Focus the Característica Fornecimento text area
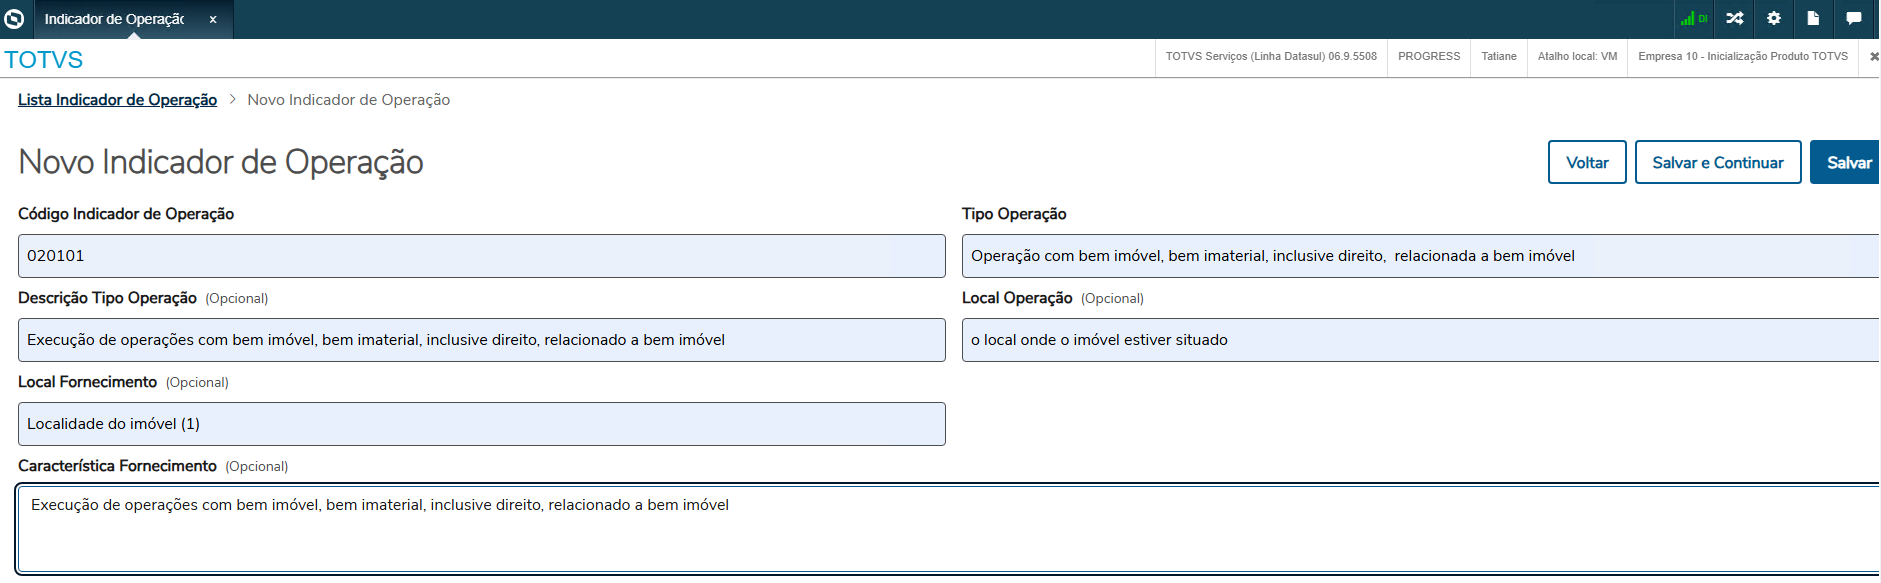The image size is (1881, 583). coord(948,529)
